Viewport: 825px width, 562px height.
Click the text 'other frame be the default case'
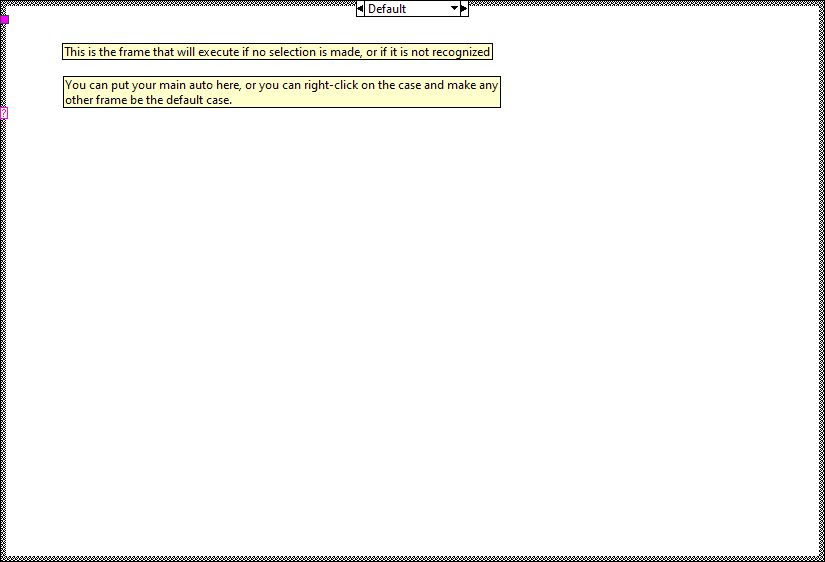tap(148, 100)
